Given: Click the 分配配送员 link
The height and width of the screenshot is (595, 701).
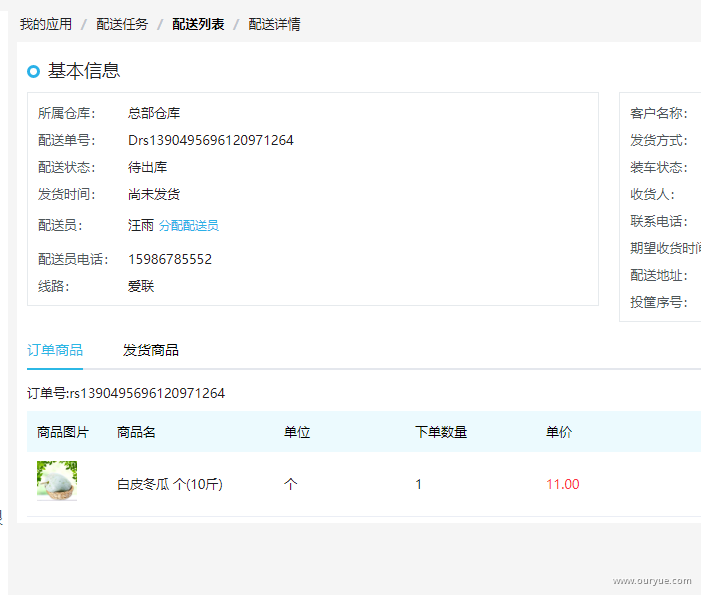Looking at the screenshot, I should (x=189, y=226).
